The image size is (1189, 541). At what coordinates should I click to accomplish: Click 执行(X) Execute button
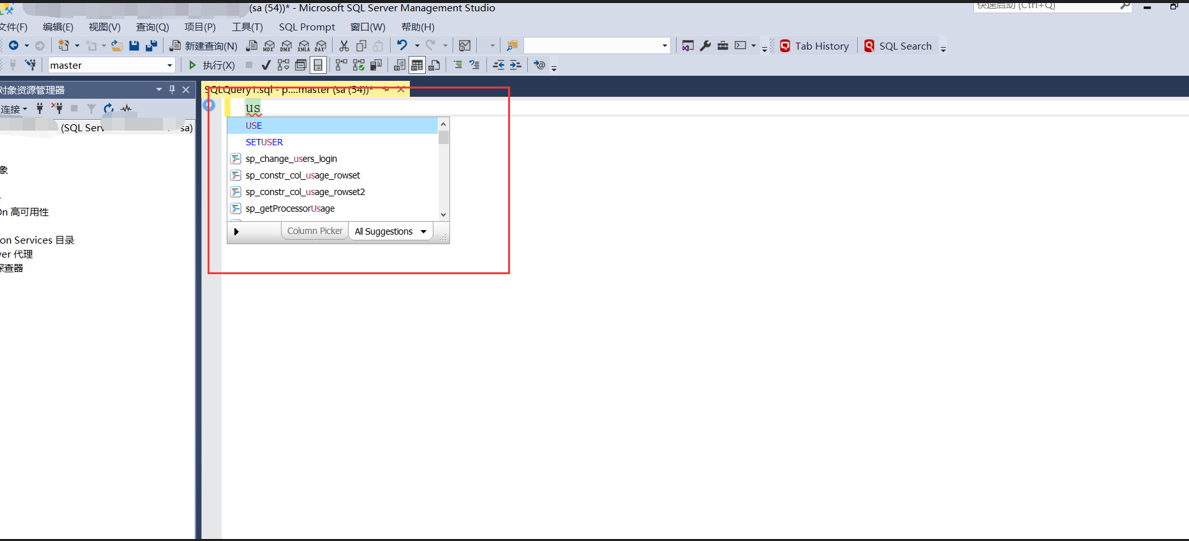[212, 65]
